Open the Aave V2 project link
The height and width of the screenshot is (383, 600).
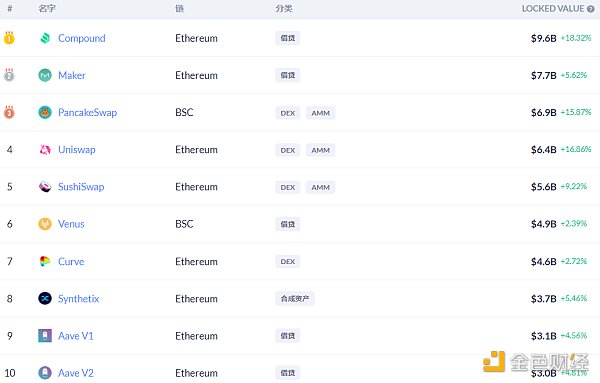point(76,373)
